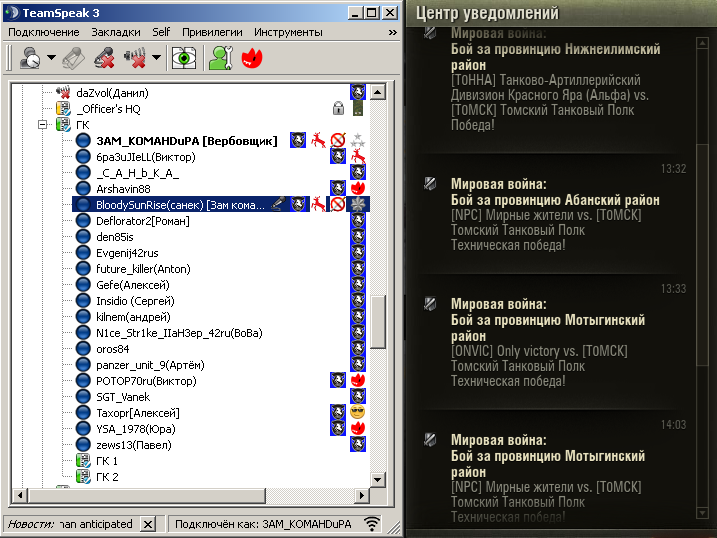
Task: Select the ГК channel
Action: click(x=83, y=125)
